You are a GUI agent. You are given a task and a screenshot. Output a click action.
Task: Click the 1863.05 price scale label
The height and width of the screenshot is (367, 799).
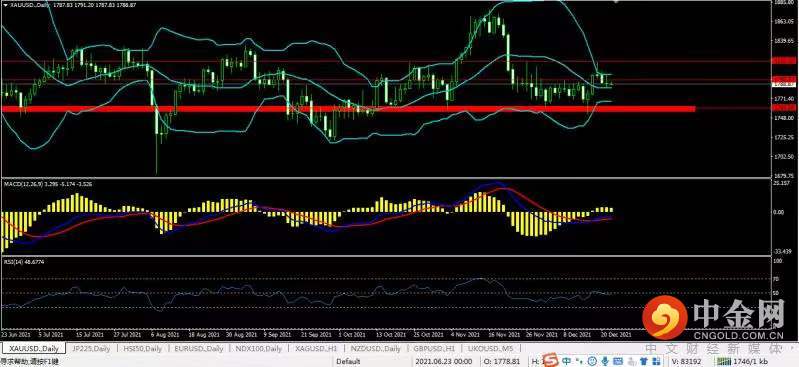[785, 21]
